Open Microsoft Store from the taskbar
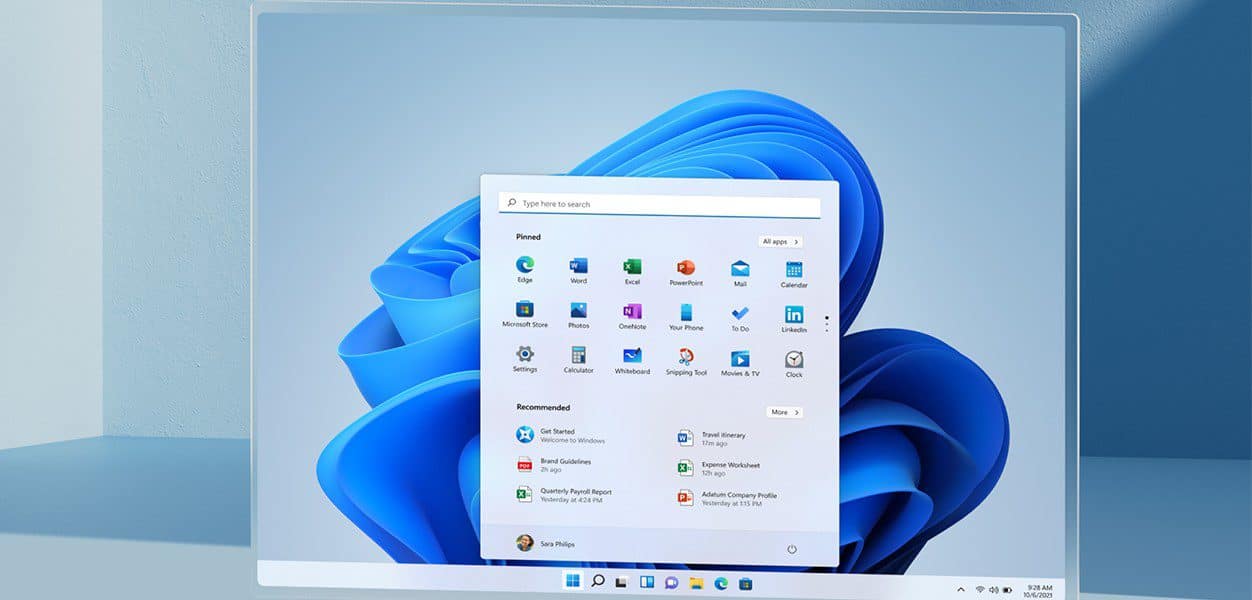 pyautogui.click(x=745, y=584)
